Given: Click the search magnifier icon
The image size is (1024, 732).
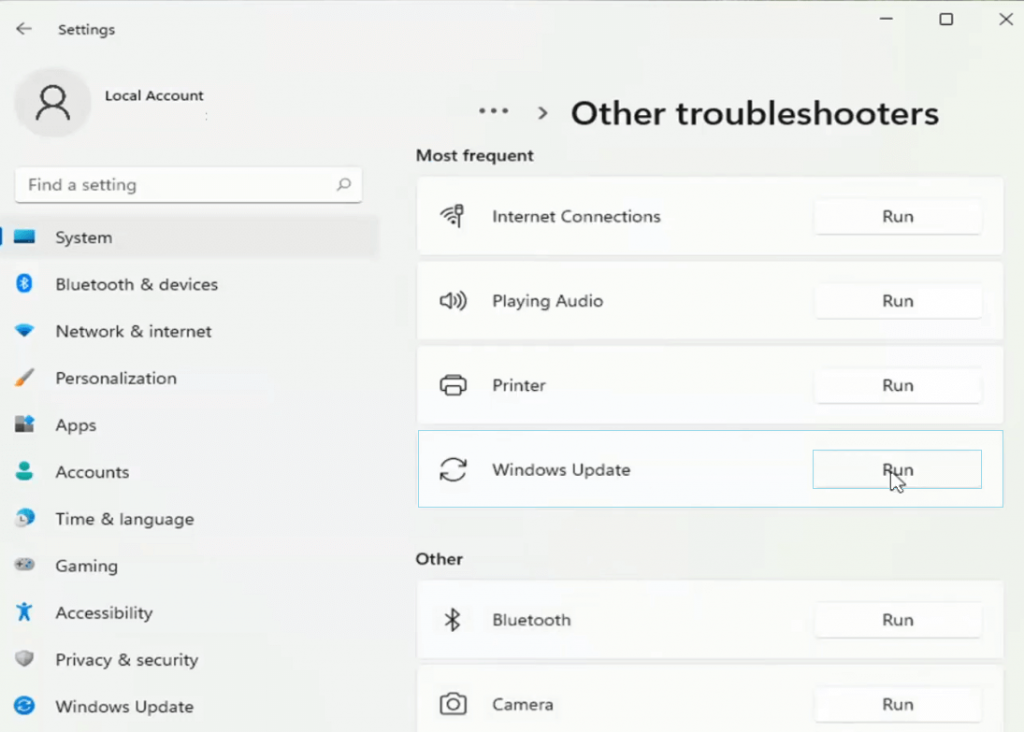Looking at the screenshot, I should pyautogui.click(x=343, y=185).
